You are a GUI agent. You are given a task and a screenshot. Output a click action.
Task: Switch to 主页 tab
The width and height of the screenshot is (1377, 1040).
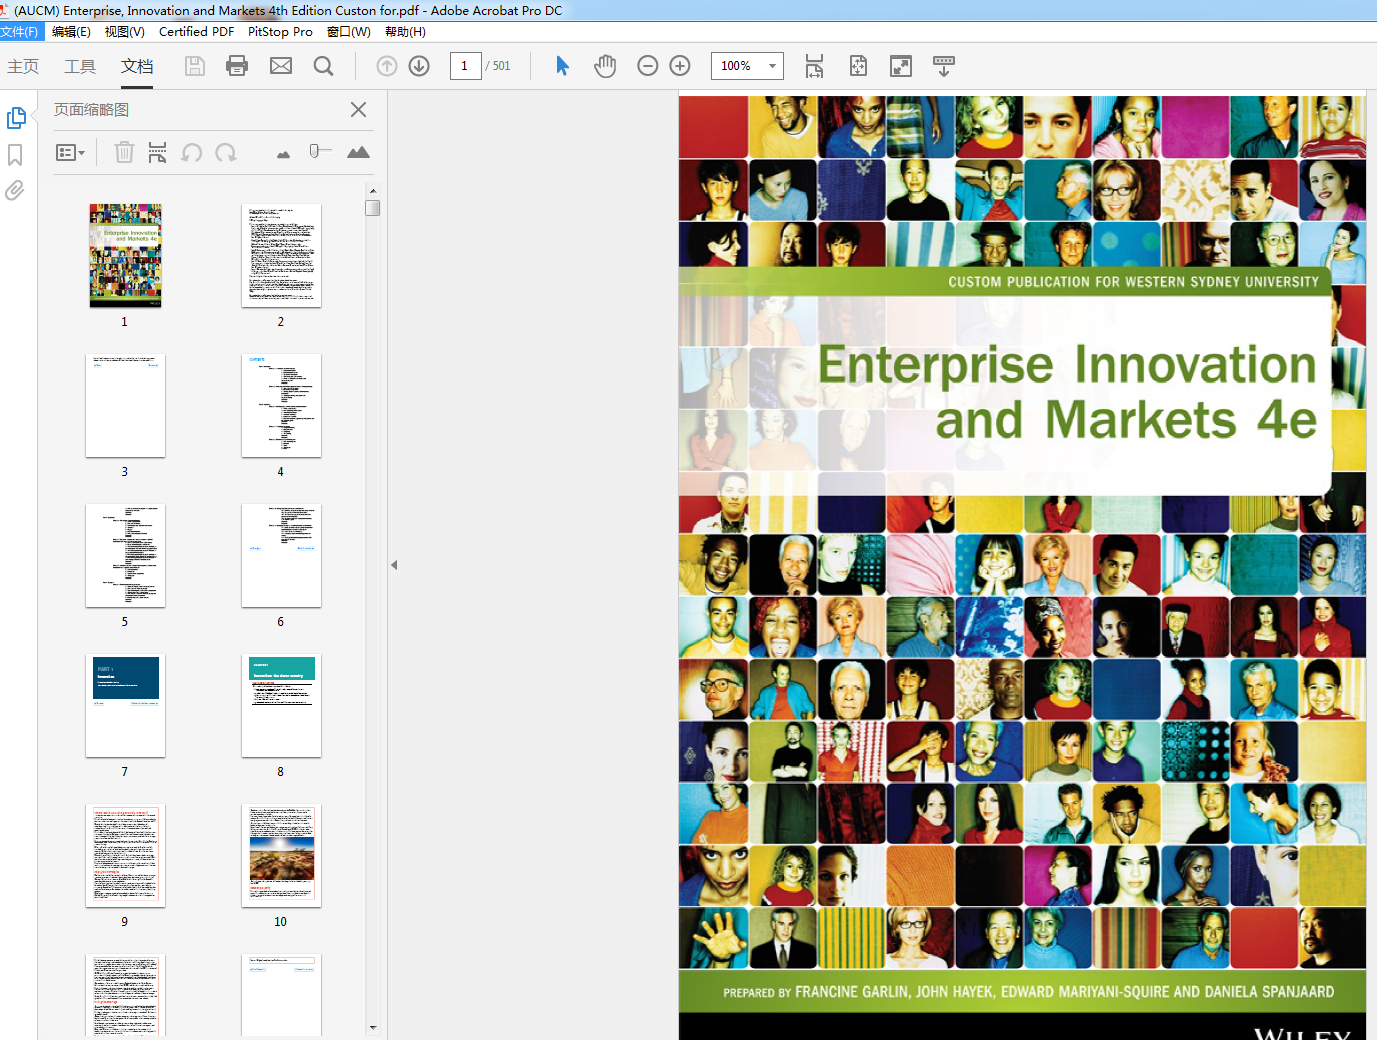point(23,66)
